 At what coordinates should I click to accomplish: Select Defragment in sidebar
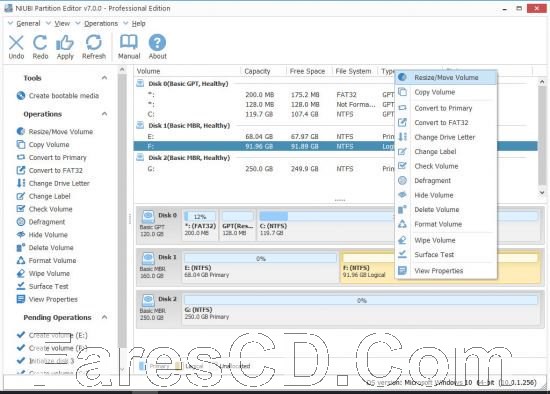(x=41, y=222)
